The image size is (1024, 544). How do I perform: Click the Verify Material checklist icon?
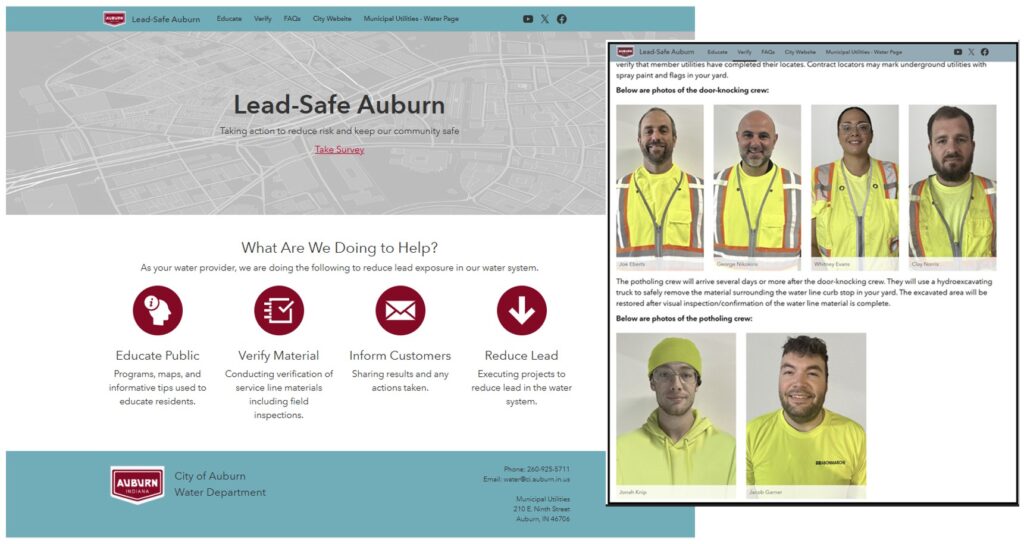(279, 310)
